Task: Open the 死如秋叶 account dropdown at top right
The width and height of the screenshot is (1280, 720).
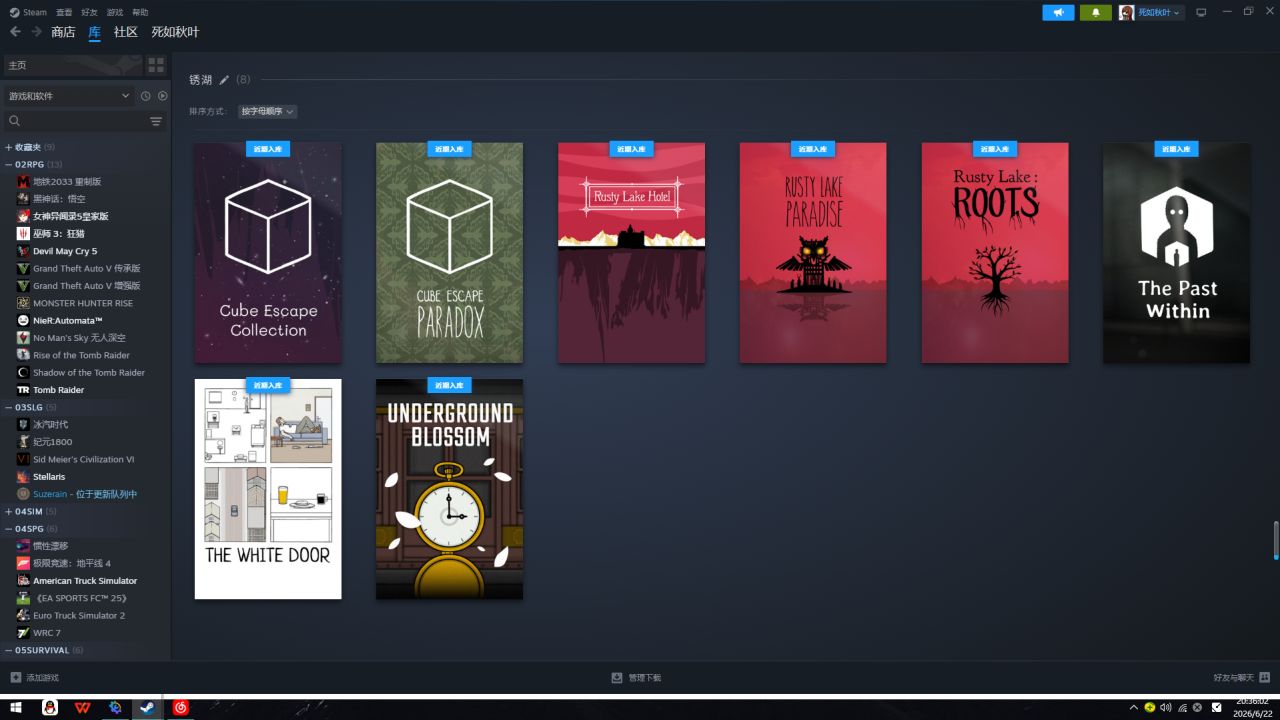Action: [x=1159, y=12]
